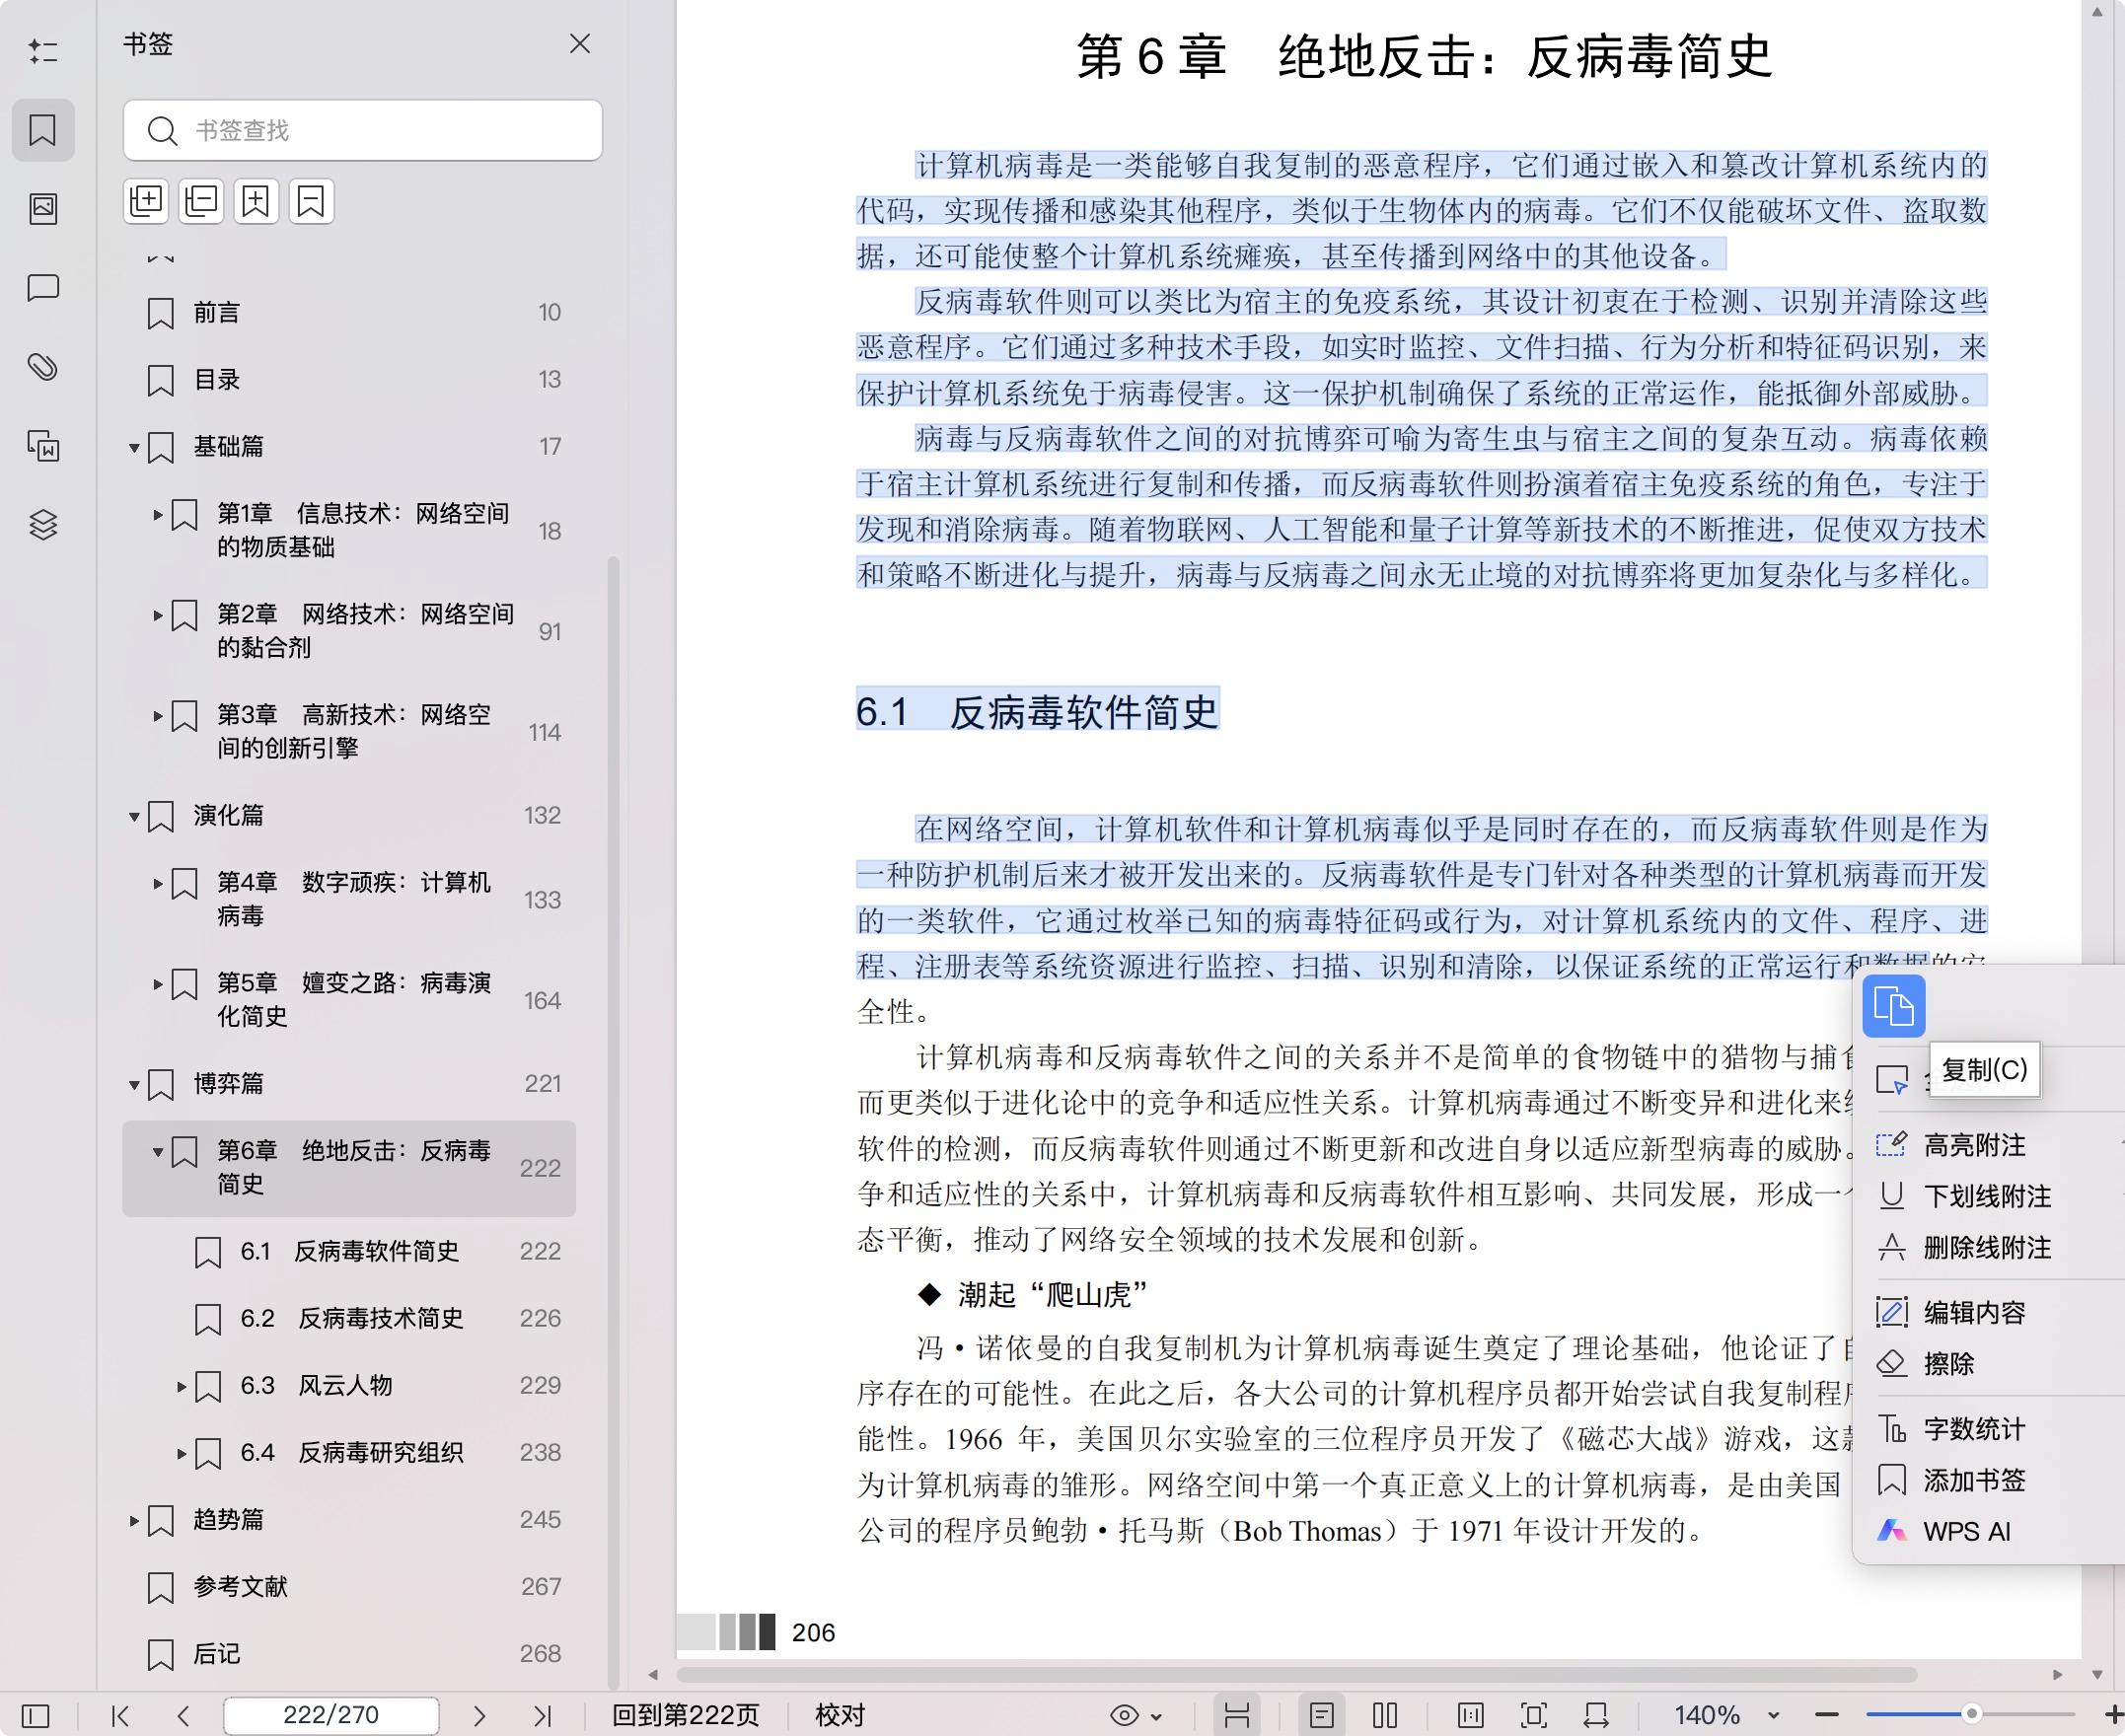The height and width of the screenshot is (1736, 2125).
Task: Open the document convert panel icon
Action: click(x=43, y=446)
